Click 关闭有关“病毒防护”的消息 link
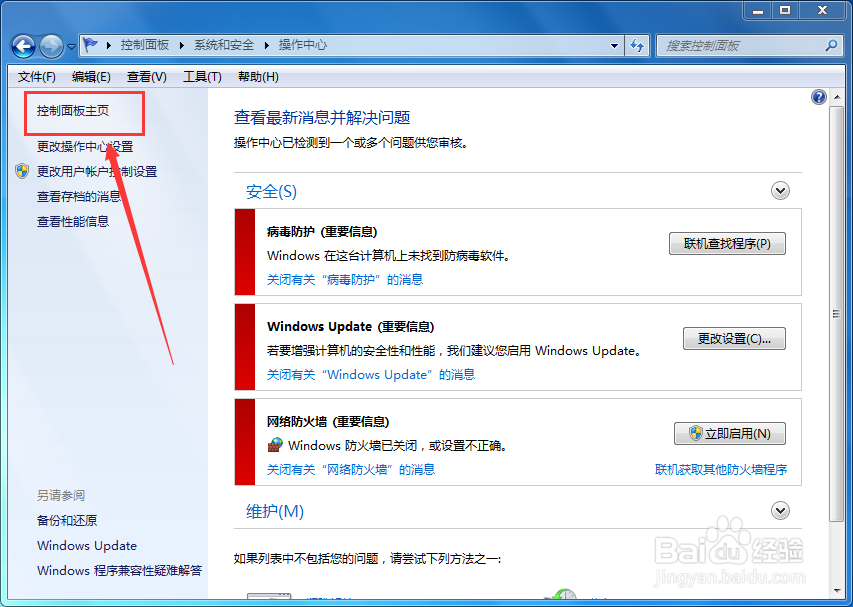This screenshot has height=607, width=853. (x=345, y=280)
